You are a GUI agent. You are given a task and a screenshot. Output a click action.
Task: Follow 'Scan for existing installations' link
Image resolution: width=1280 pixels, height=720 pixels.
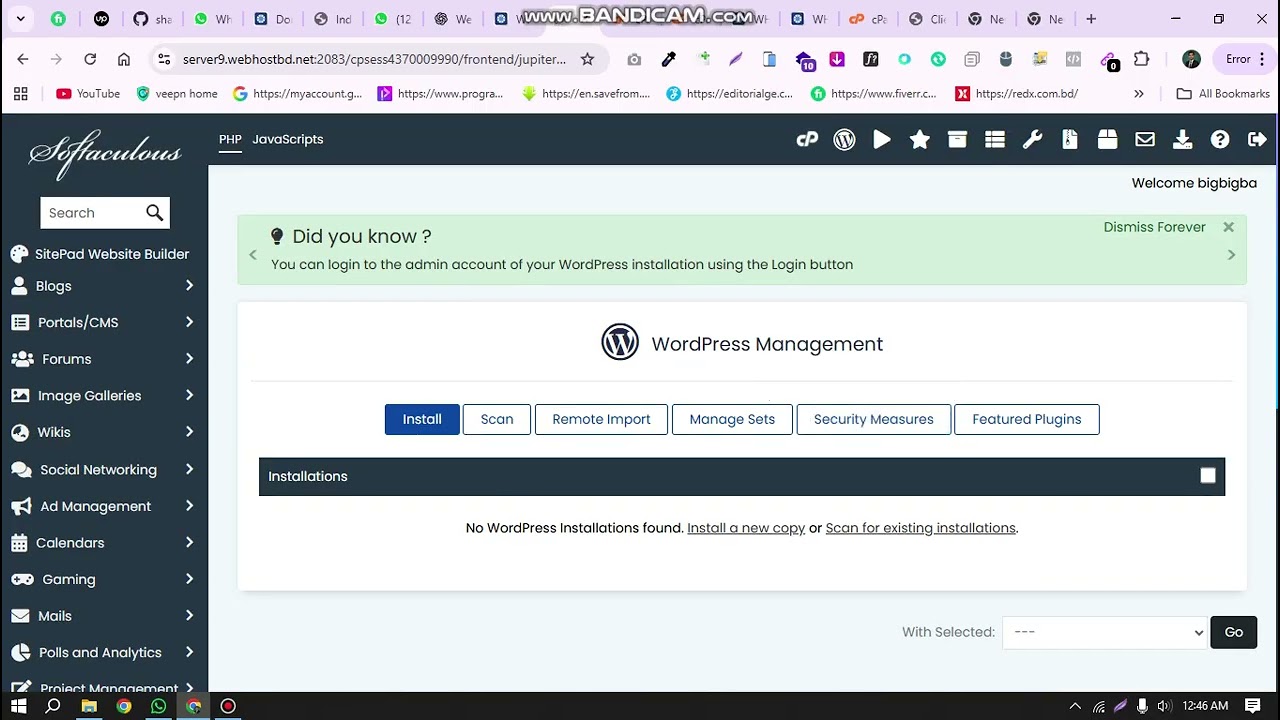921,528
